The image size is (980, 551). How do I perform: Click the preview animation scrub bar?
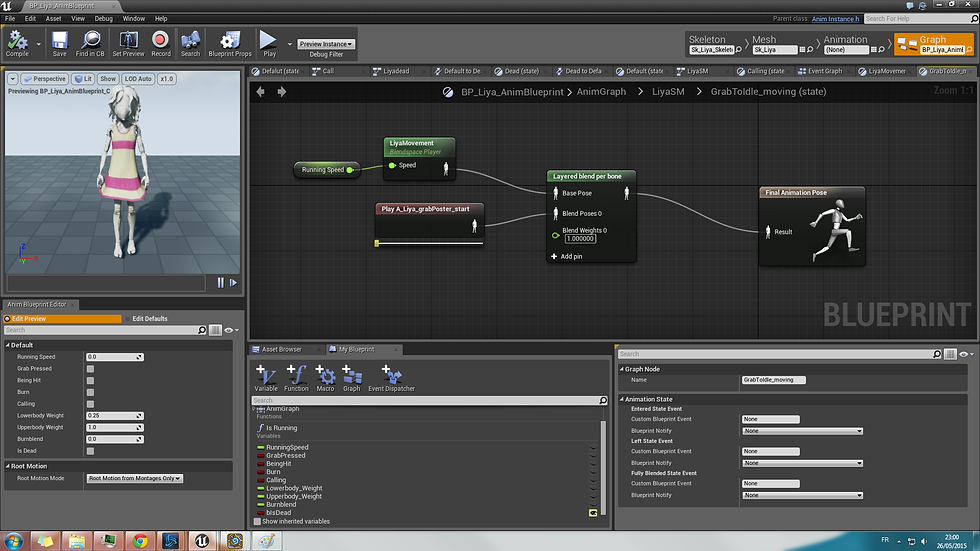[x=106, y=283]
